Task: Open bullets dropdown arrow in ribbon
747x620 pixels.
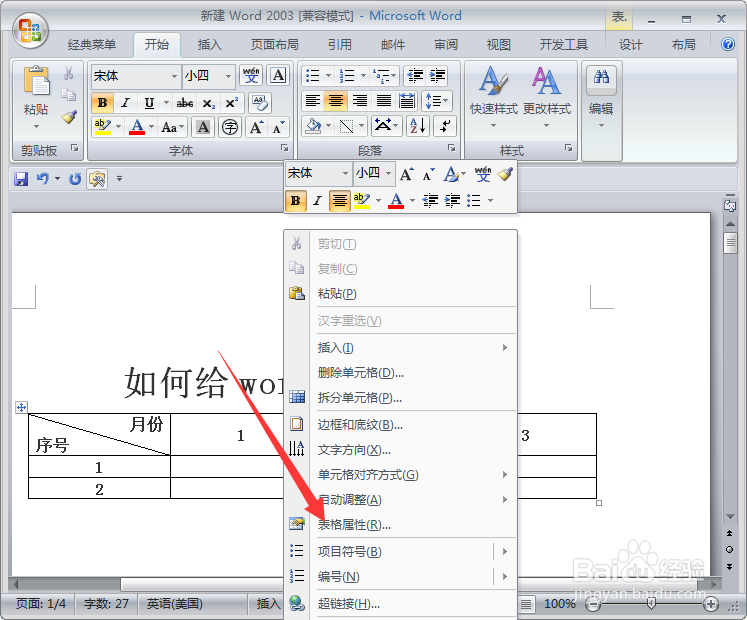Action: pyautogui.click(x=328, y=75)
